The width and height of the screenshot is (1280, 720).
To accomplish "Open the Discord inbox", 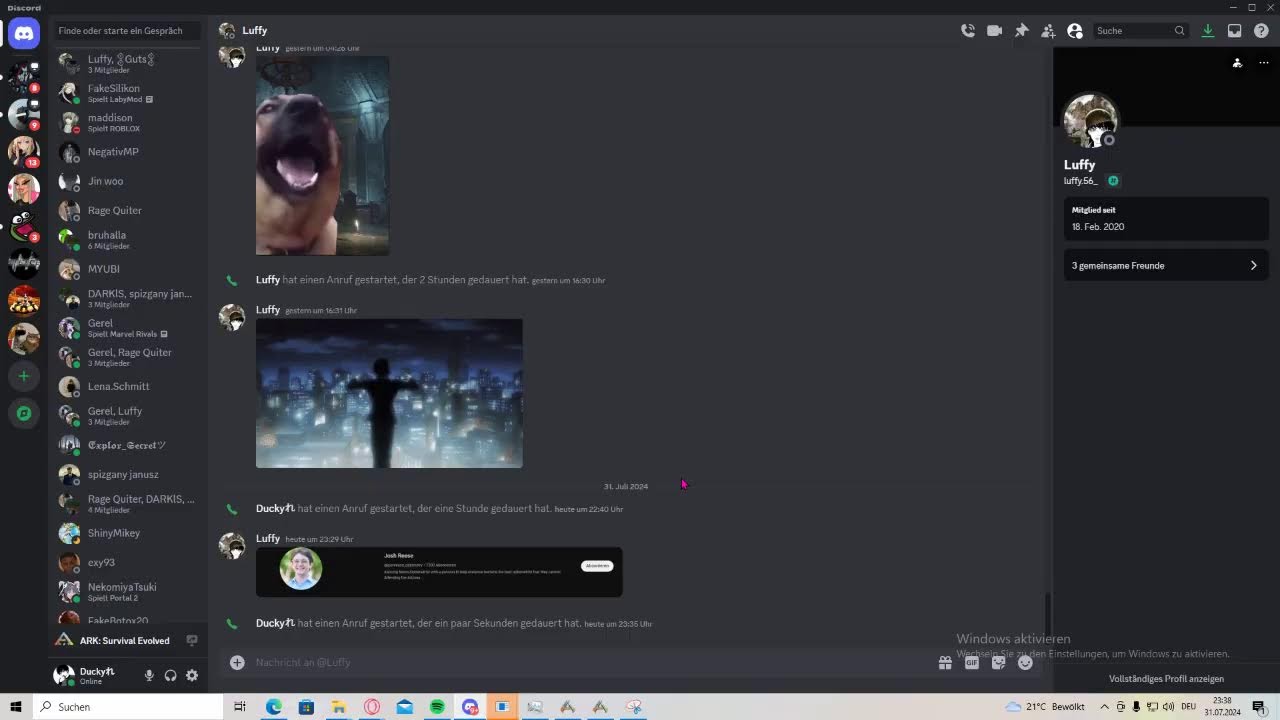I will (x=1235, y=31).
